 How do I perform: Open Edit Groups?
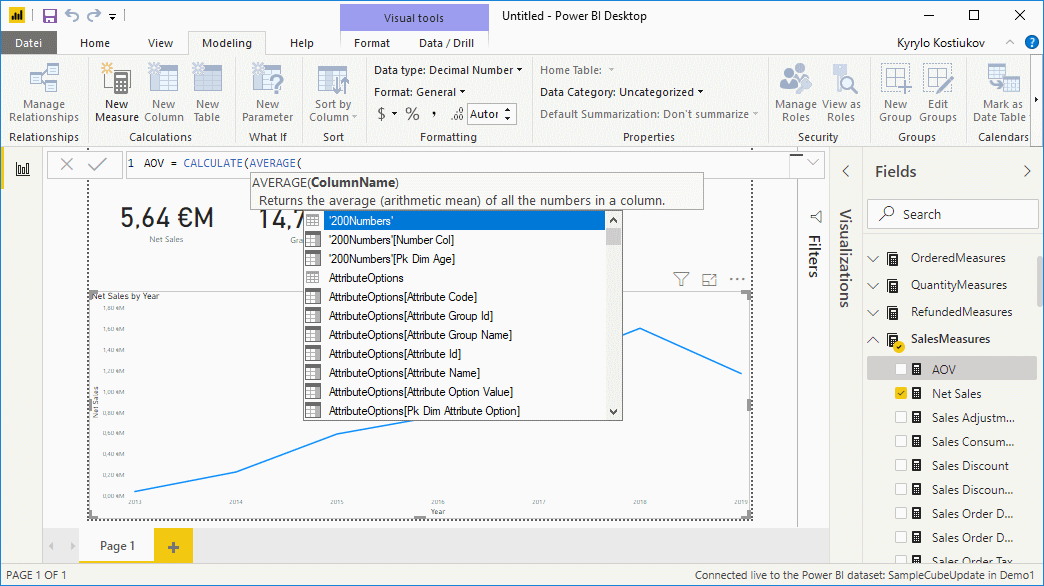tap(937, 93)
